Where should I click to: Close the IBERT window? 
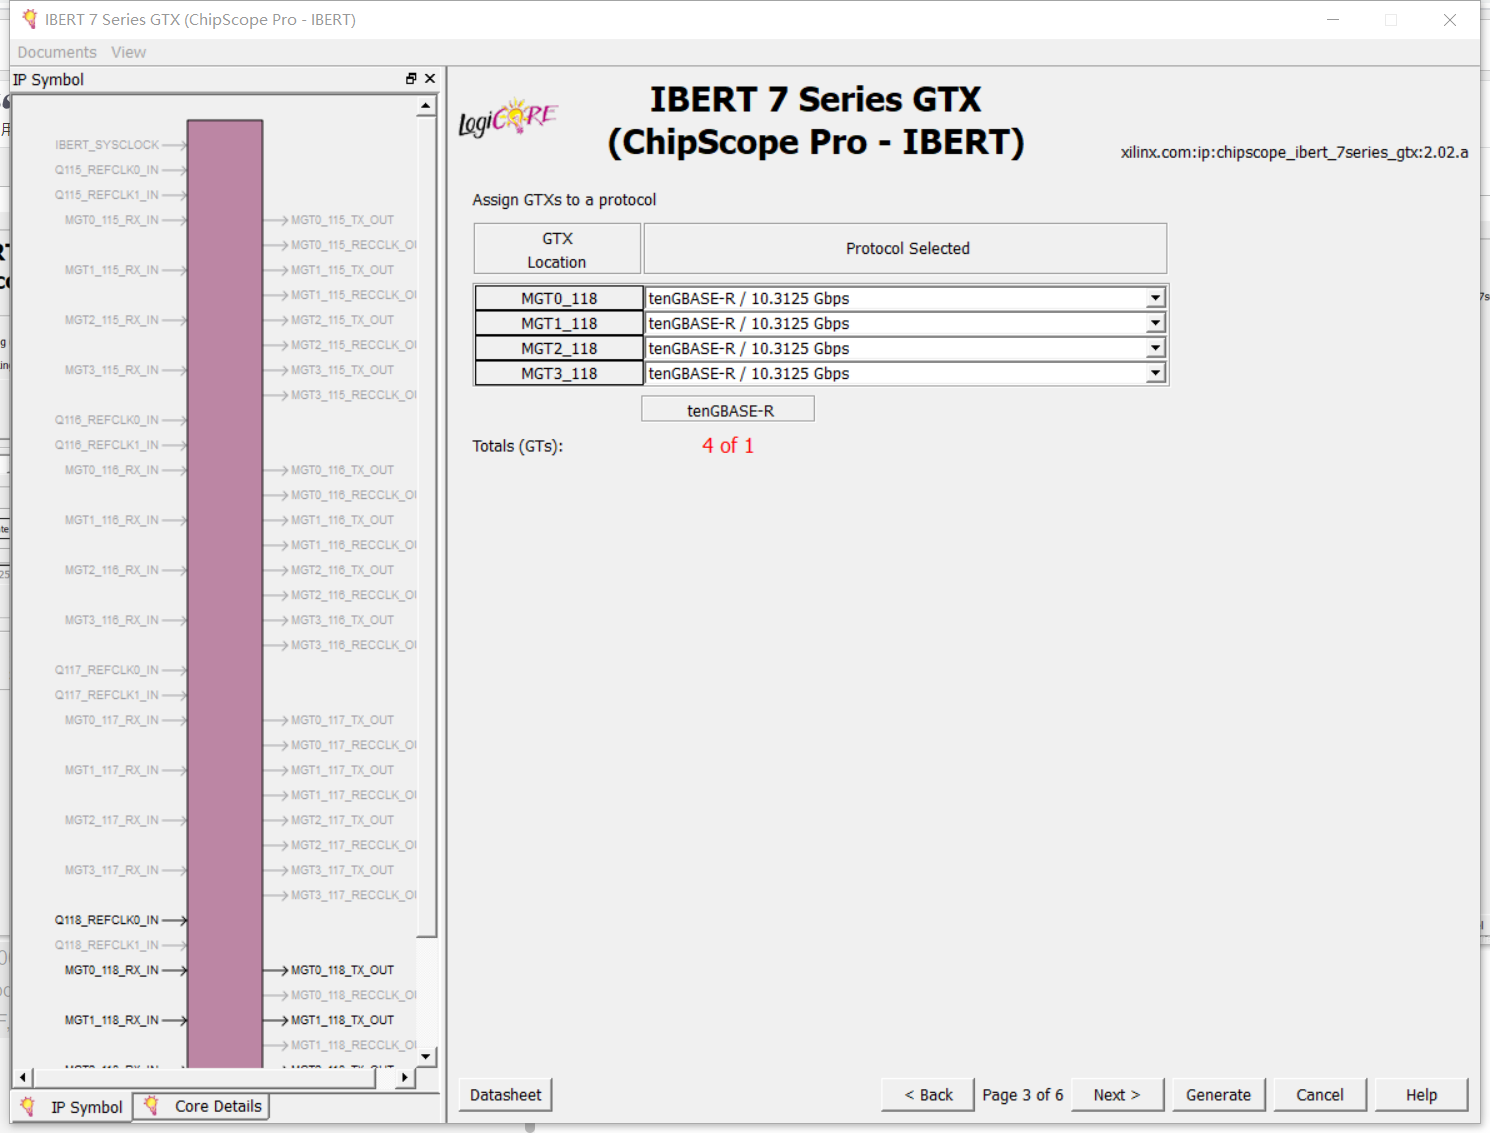coord(1450,20)
